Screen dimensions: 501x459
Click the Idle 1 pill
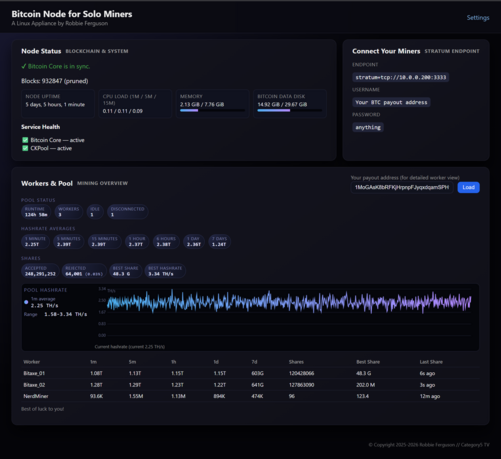point(95,212)
